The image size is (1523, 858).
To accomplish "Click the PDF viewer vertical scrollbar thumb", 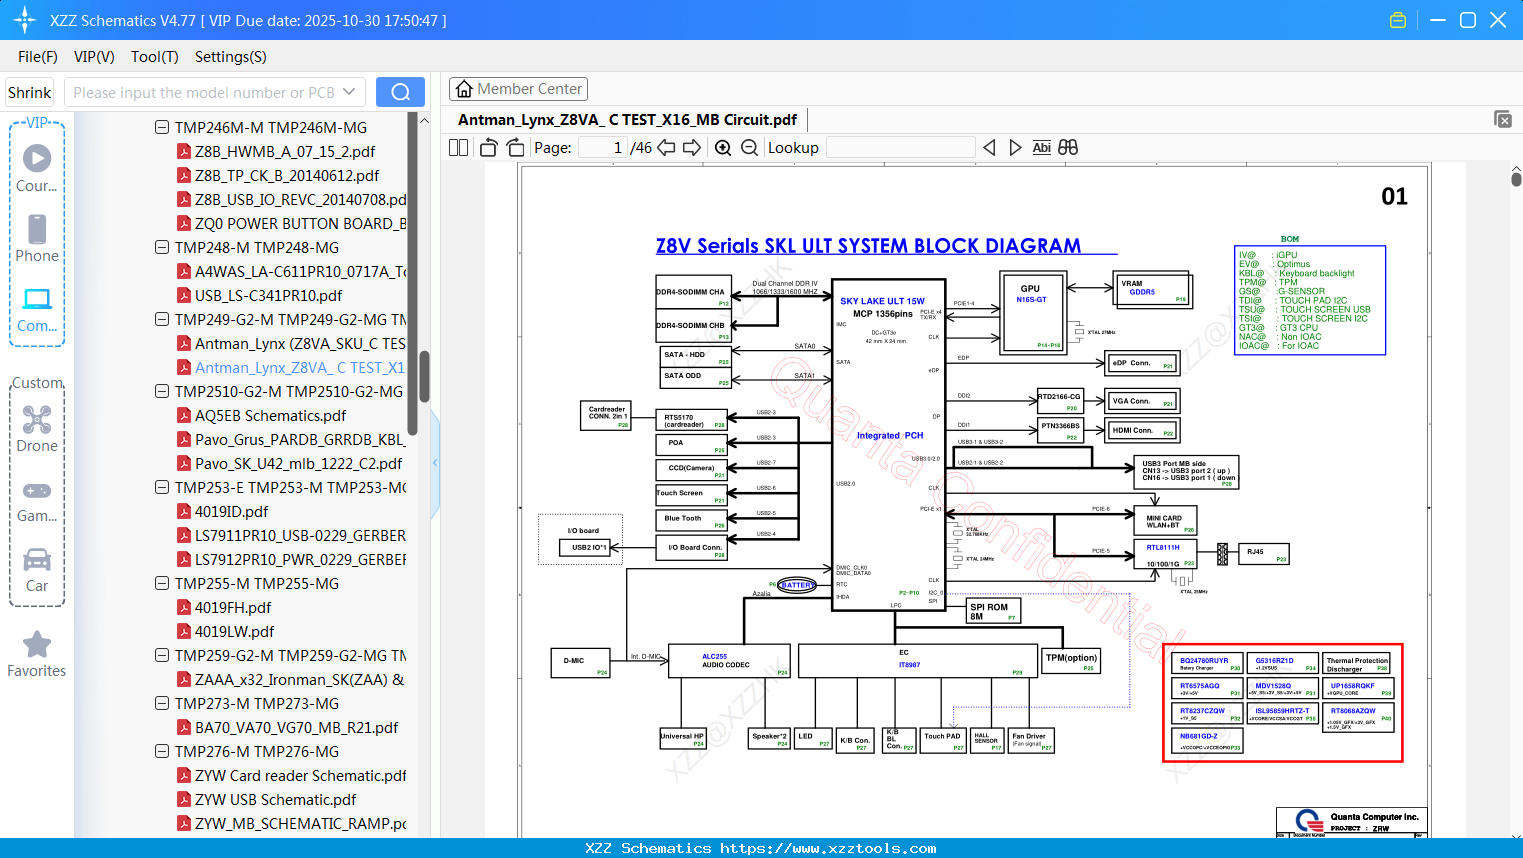I will (x=1516, y=179).
